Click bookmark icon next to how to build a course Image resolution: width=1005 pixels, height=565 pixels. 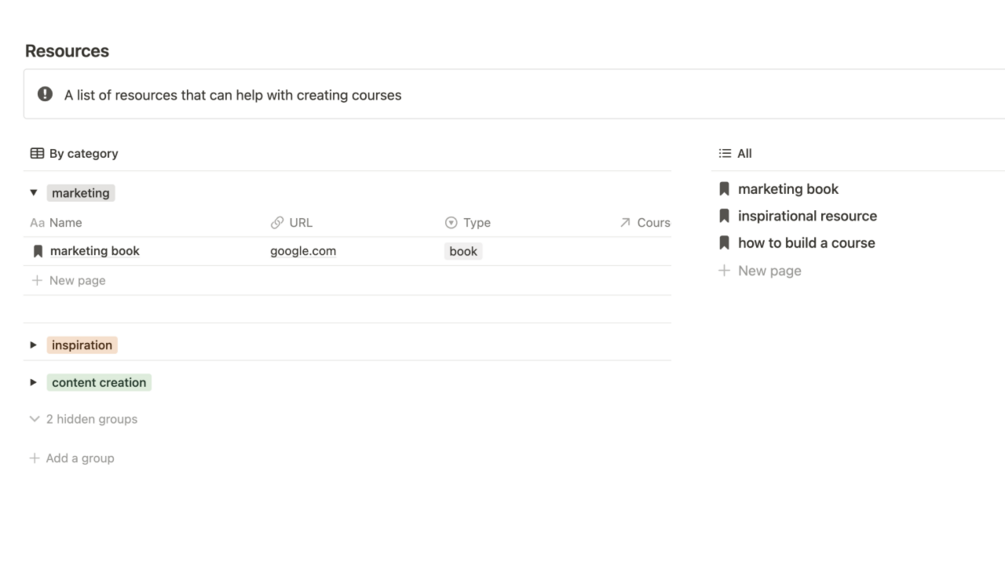point(724,243)
